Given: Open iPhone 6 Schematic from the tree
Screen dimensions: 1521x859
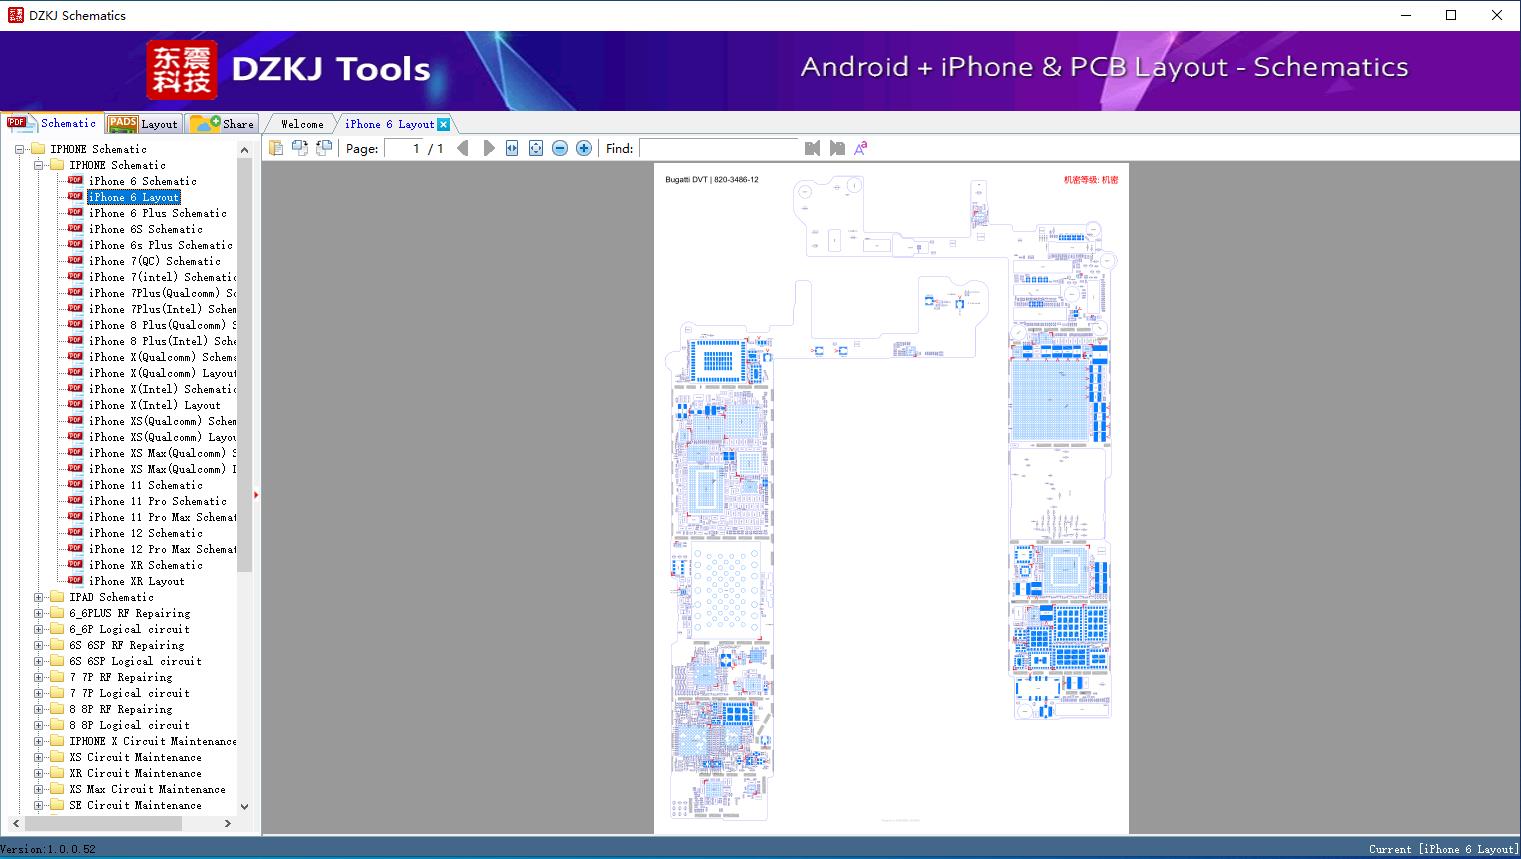Looking at the screenshot, I should [142, 181].
